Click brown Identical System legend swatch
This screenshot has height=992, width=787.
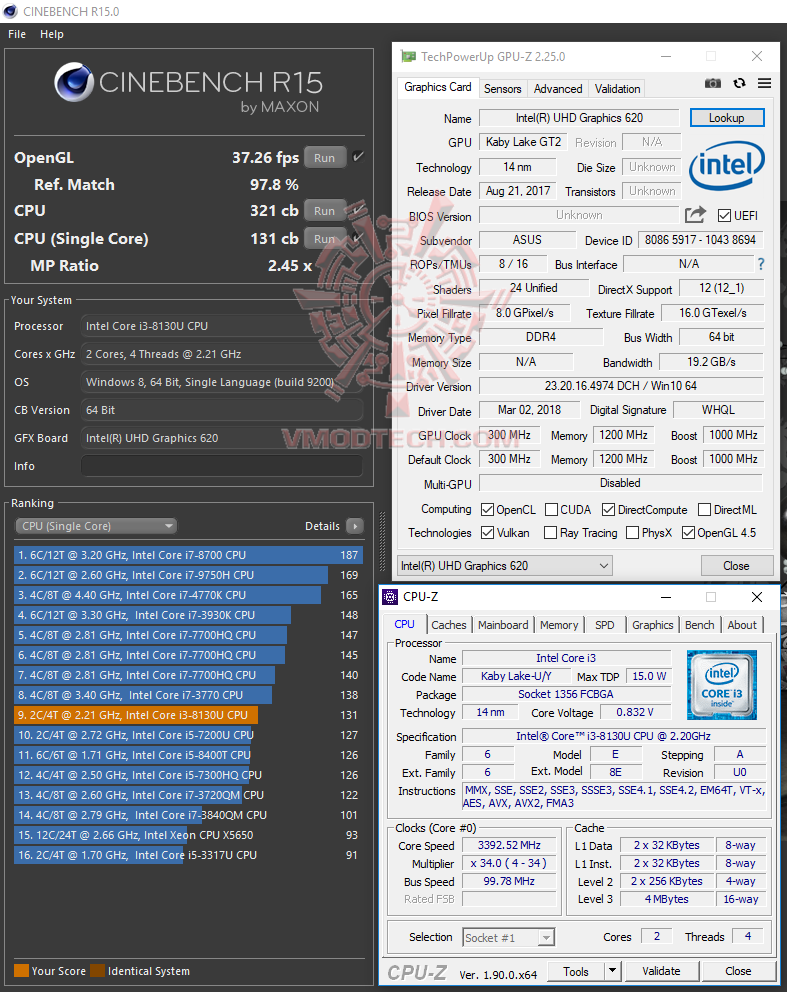[x=97, y=970]
